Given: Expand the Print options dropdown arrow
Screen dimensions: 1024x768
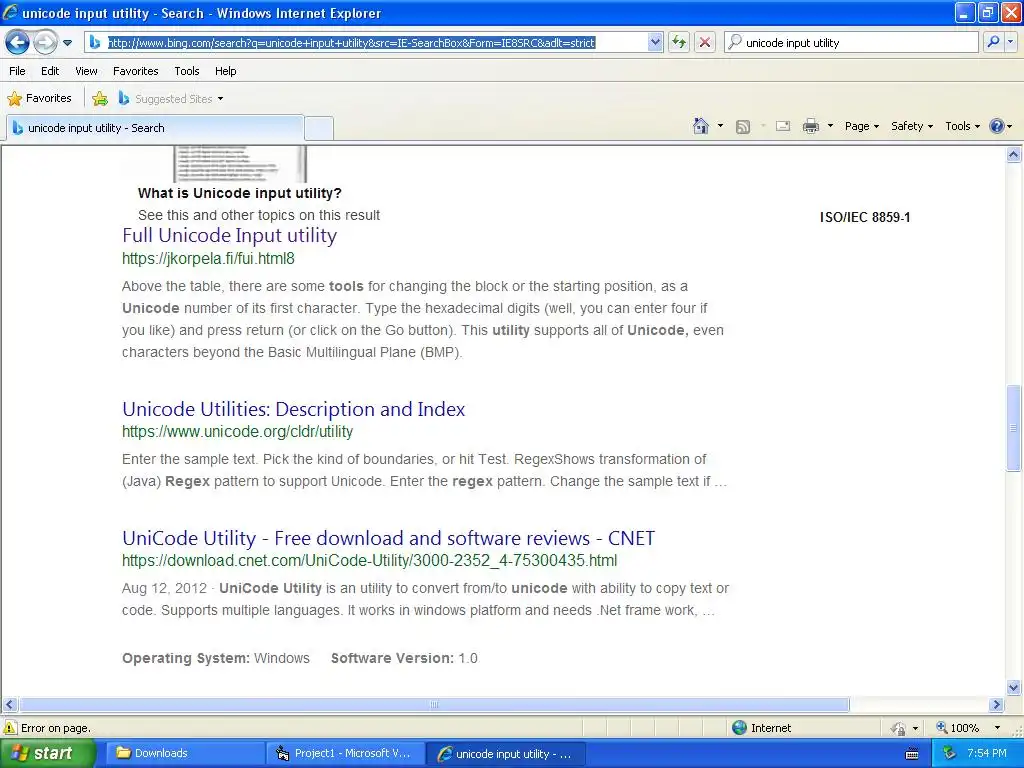Looking at the screenshot, I should click(x=830, y=126).
